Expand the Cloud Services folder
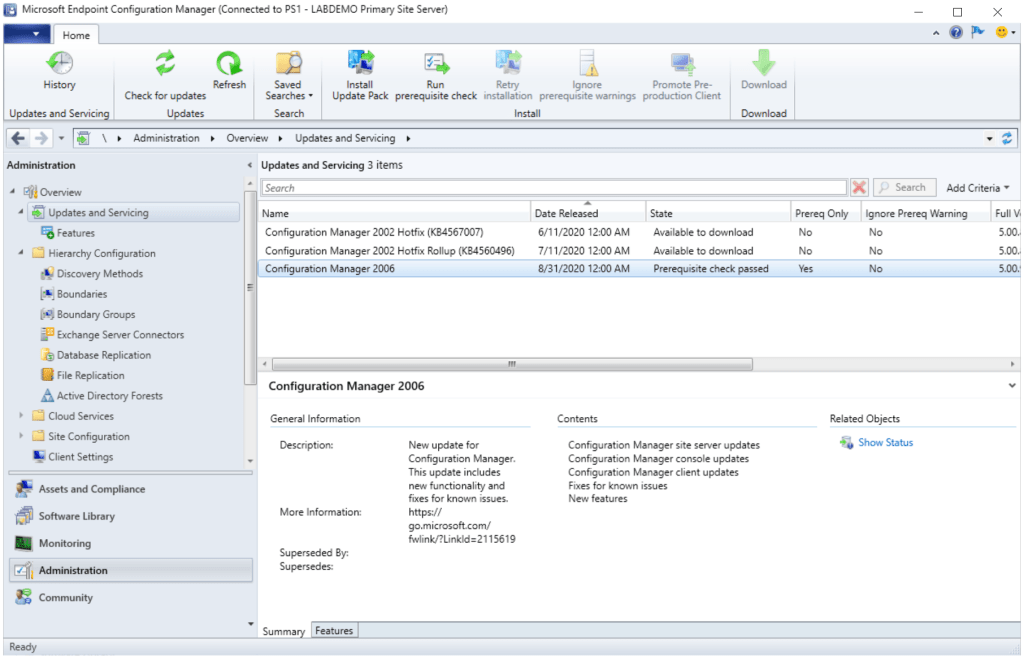 (22, 416)
